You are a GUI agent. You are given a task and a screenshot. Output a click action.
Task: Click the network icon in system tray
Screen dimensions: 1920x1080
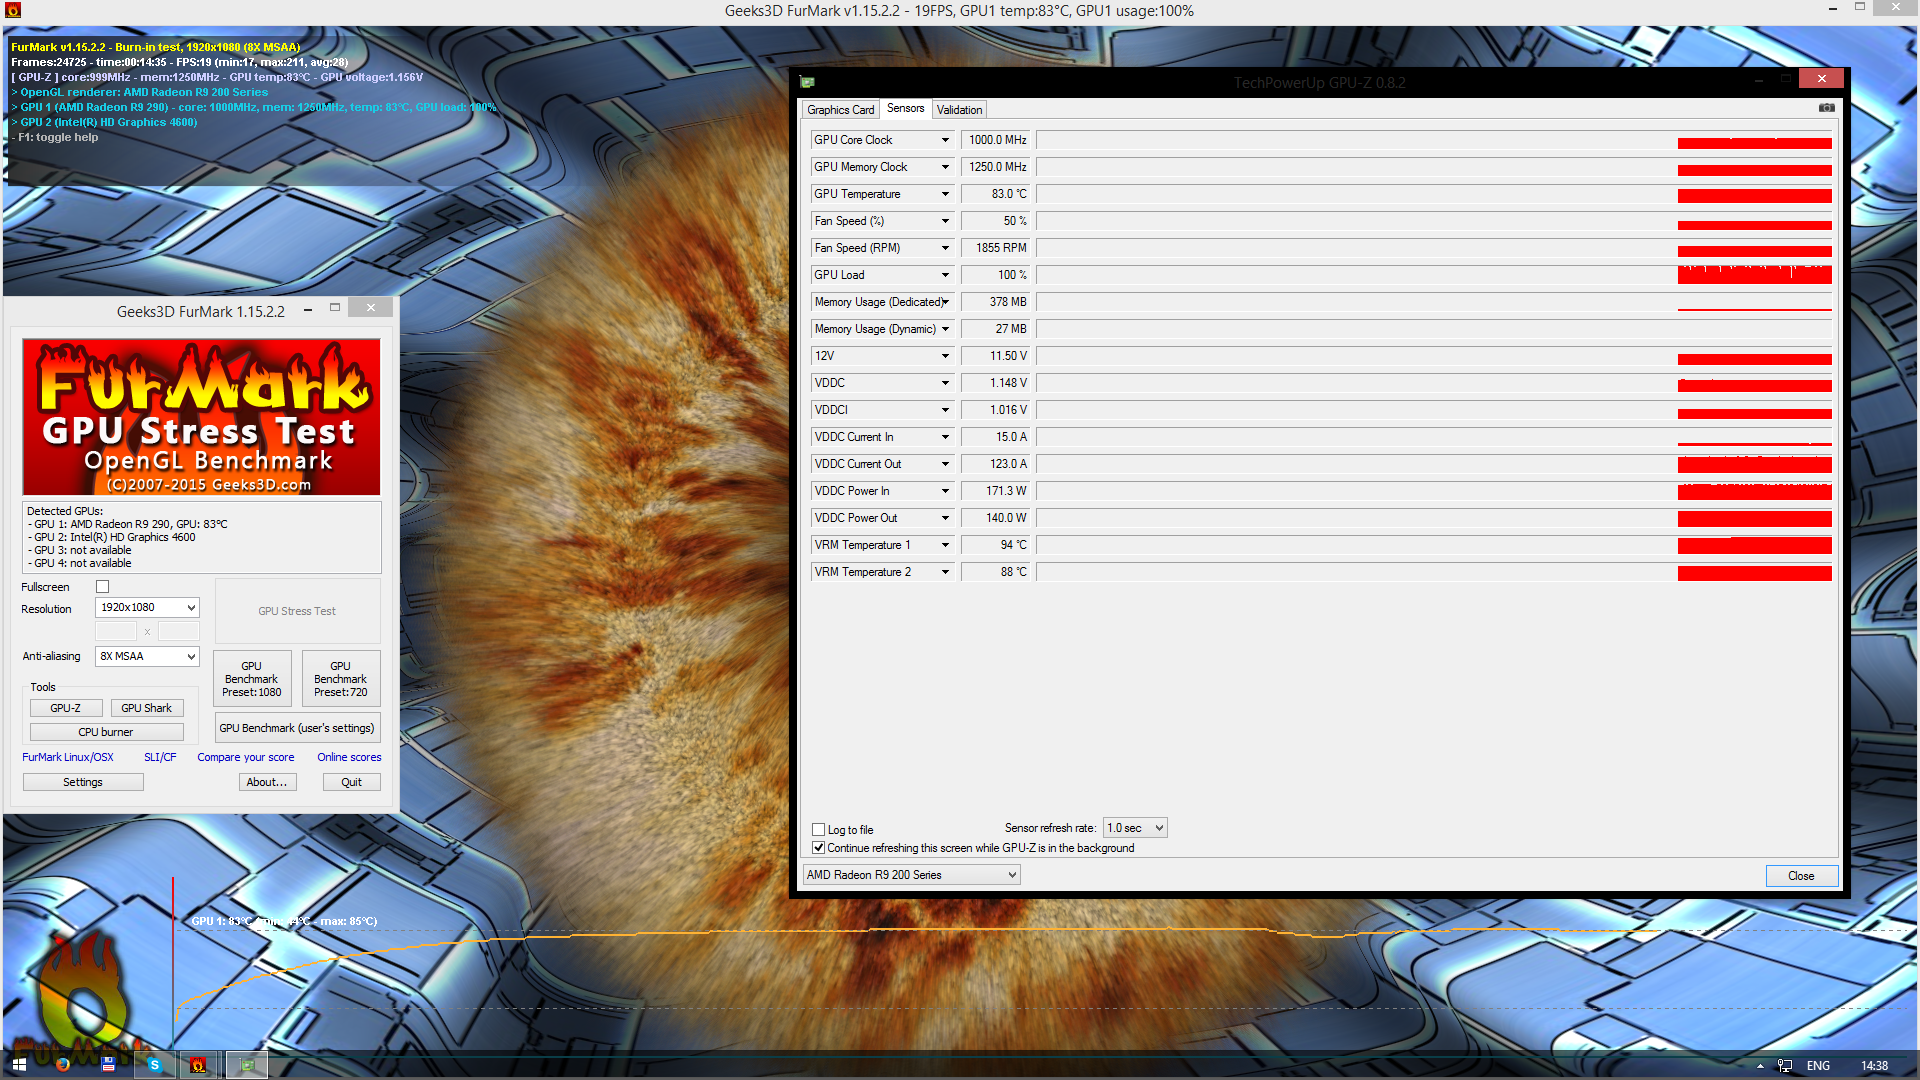(1785, 1066)
